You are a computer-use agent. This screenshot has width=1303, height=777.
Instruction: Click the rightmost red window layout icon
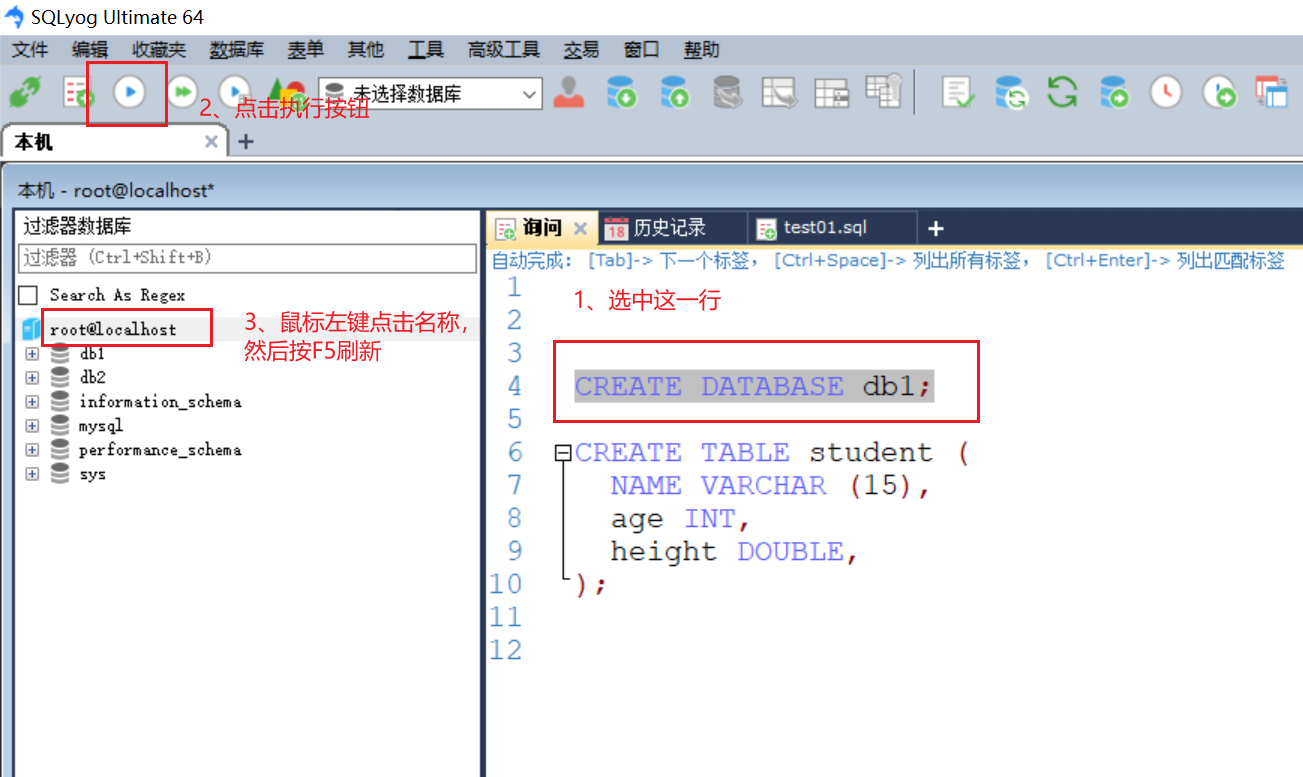point(1272,93)
